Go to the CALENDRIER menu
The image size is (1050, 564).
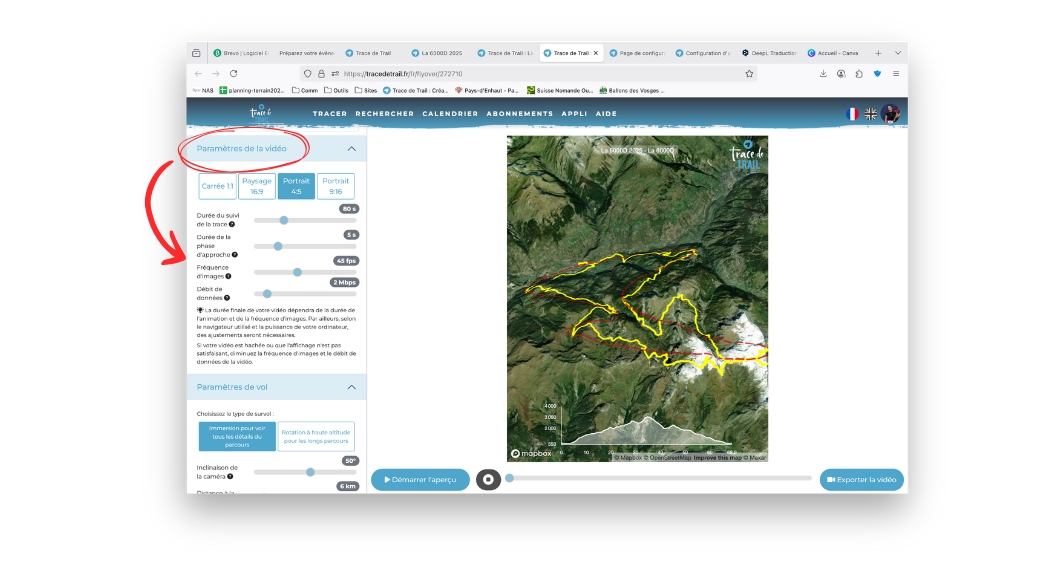pos(450,114)
